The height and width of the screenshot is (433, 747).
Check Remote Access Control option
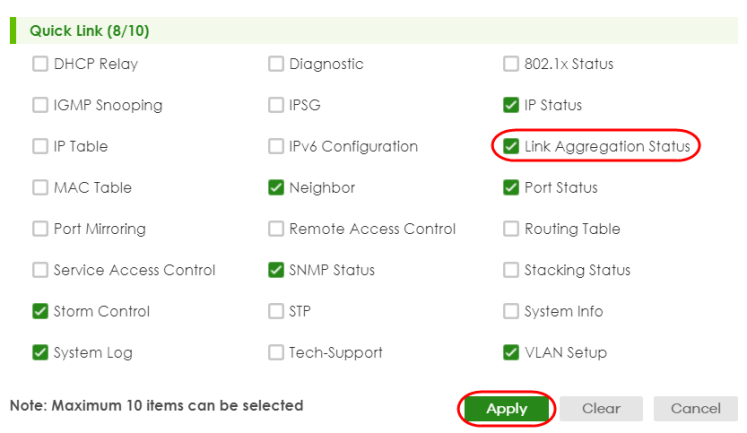(x=276, y=229)
